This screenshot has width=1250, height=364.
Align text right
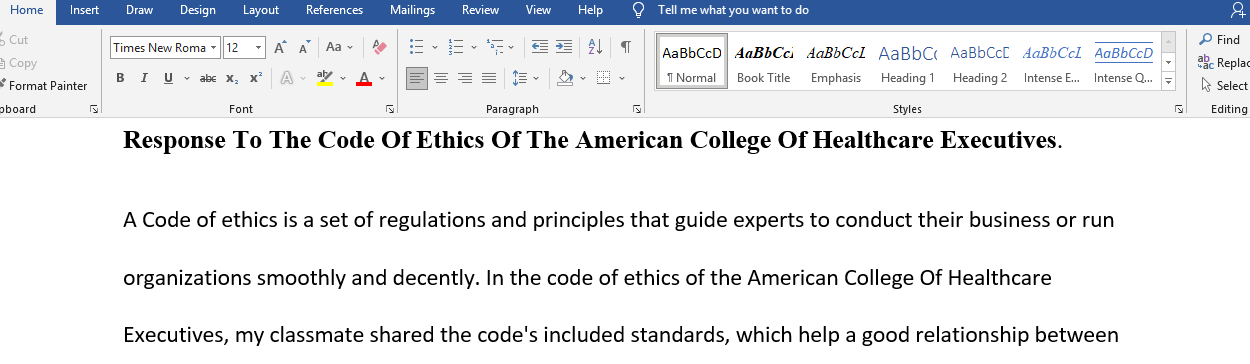(465, 78)
